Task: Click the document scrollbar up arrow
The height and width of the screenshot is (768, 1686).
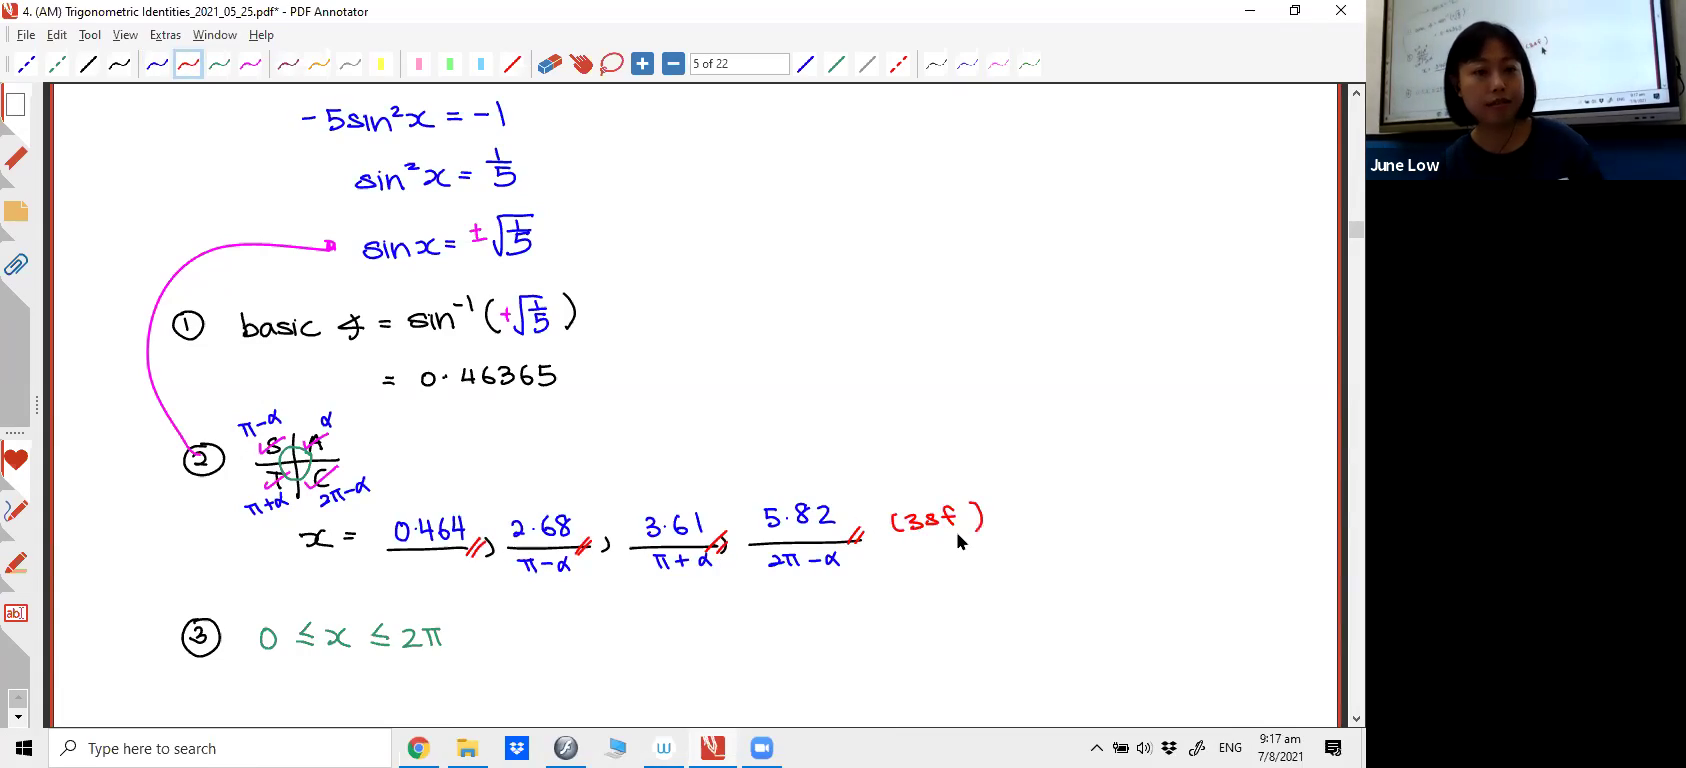Action: click(1356, 93)
